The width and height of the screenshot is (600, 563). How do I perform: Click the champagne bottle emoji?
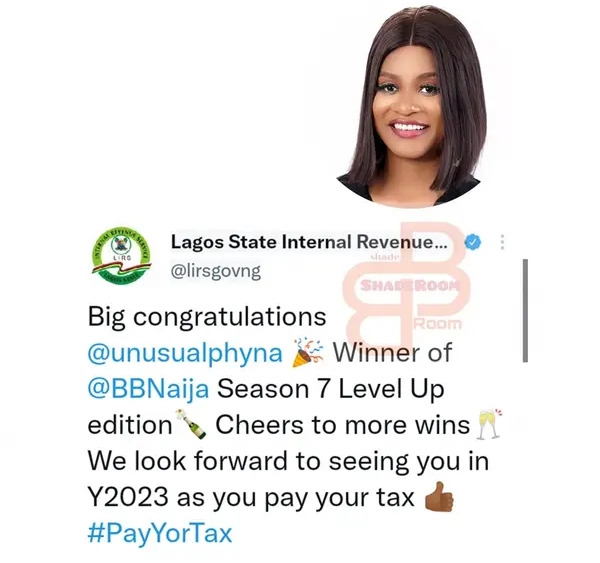click(191, 424)
